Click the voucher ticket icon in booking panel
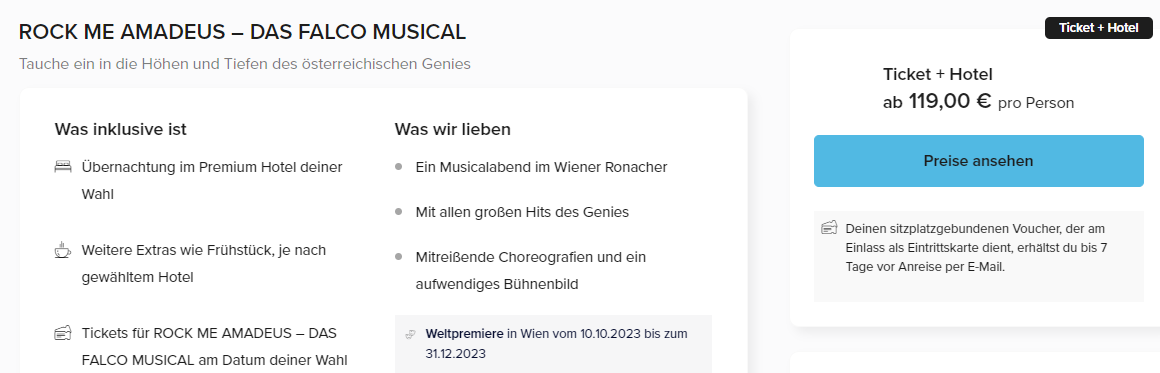This screenshot has height=373, width=1160. coord(829,228)
